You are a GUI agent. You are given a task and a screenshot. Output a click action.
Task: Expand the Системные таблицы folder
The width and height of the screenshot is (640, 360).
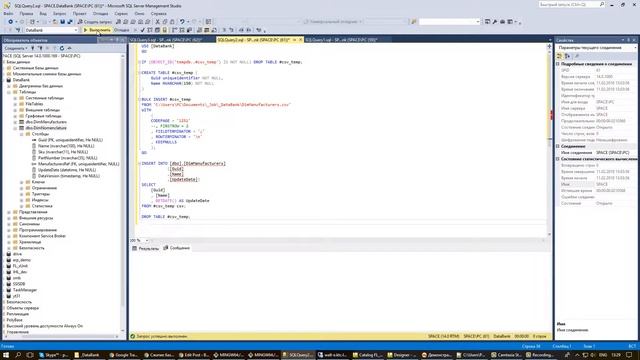16,98
